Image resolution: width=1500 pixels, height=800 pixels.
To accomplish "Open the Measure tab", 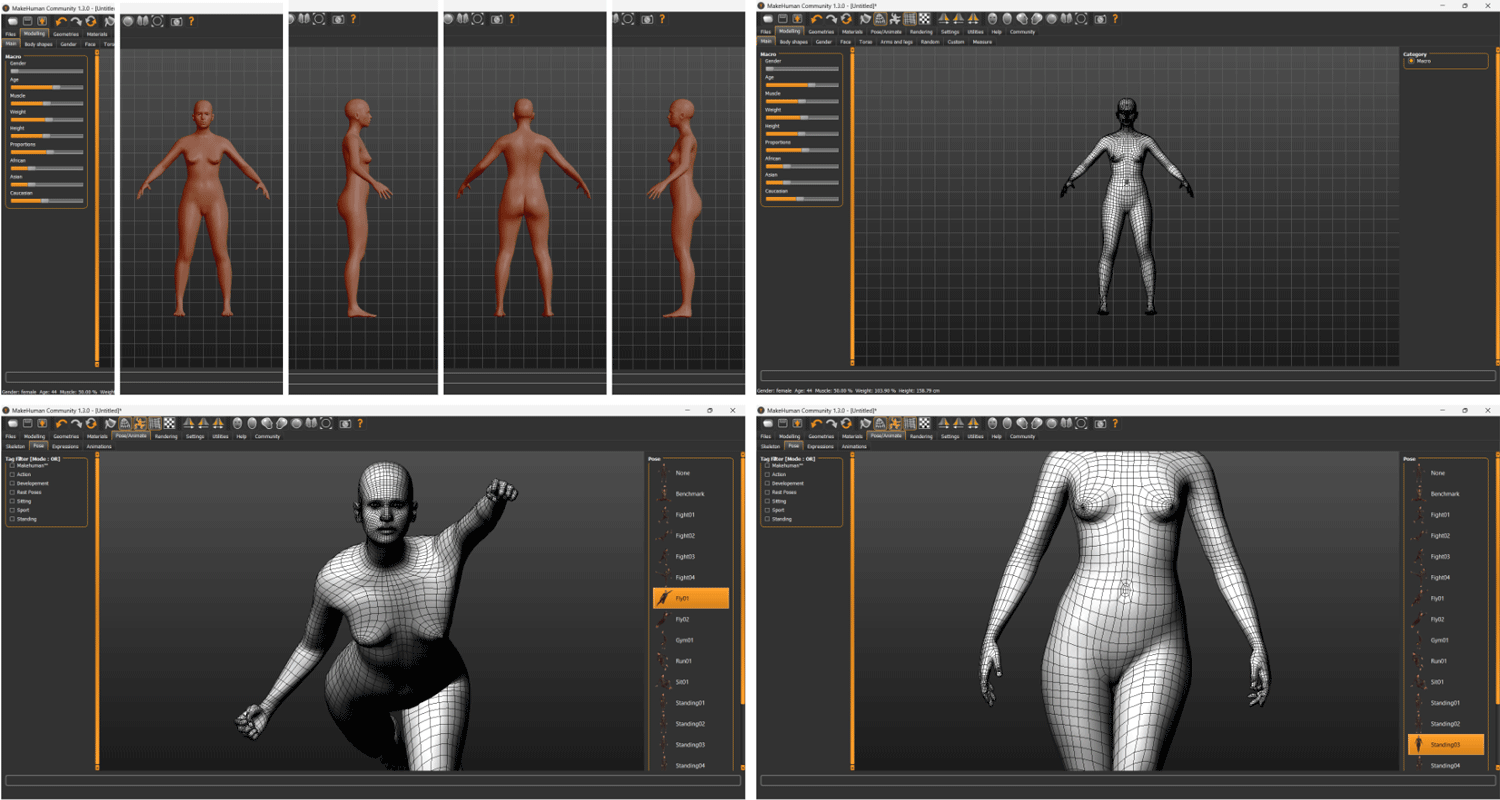I will click(982, 42).
